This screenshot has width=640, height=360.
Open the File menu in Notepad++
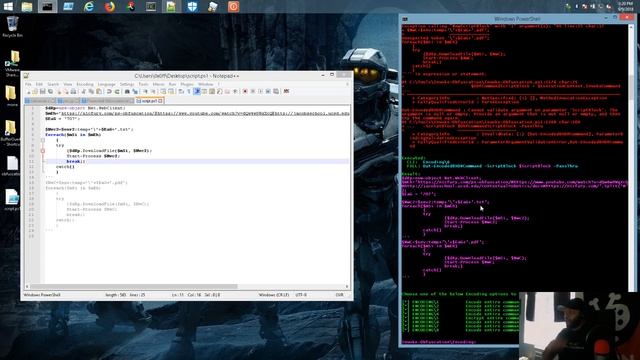(x=28, y=84)
